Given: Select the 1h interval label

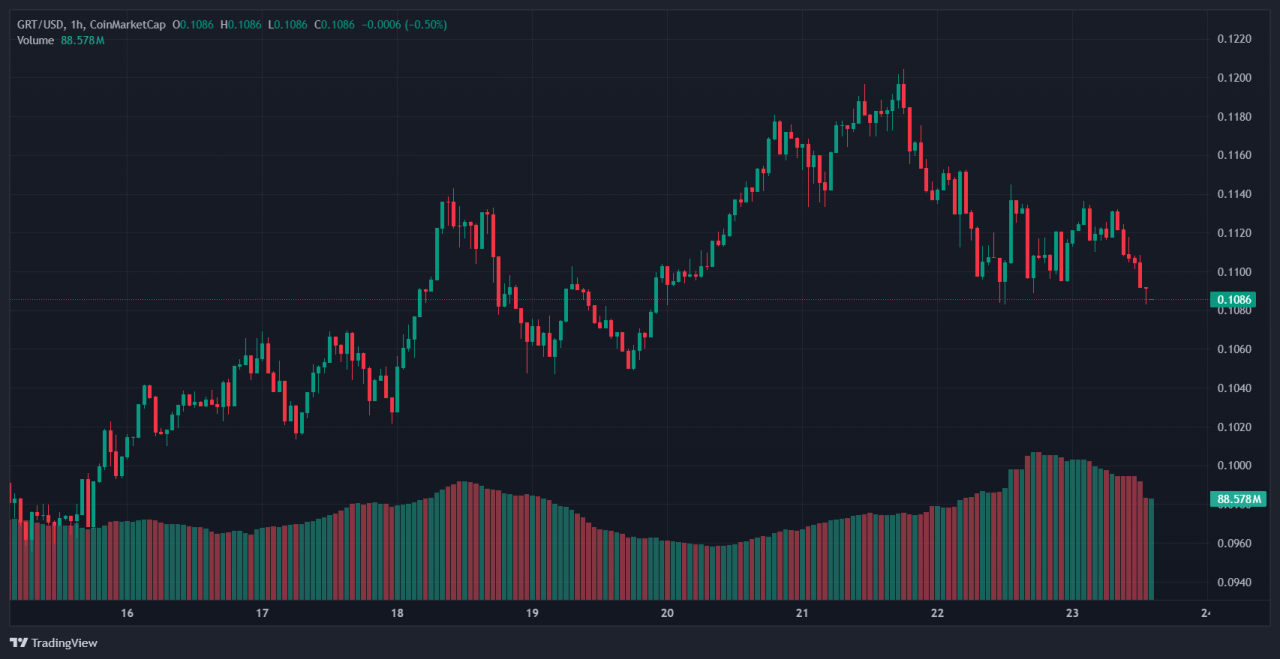Looking at the screenshot, I should click(x=80, y=24).
